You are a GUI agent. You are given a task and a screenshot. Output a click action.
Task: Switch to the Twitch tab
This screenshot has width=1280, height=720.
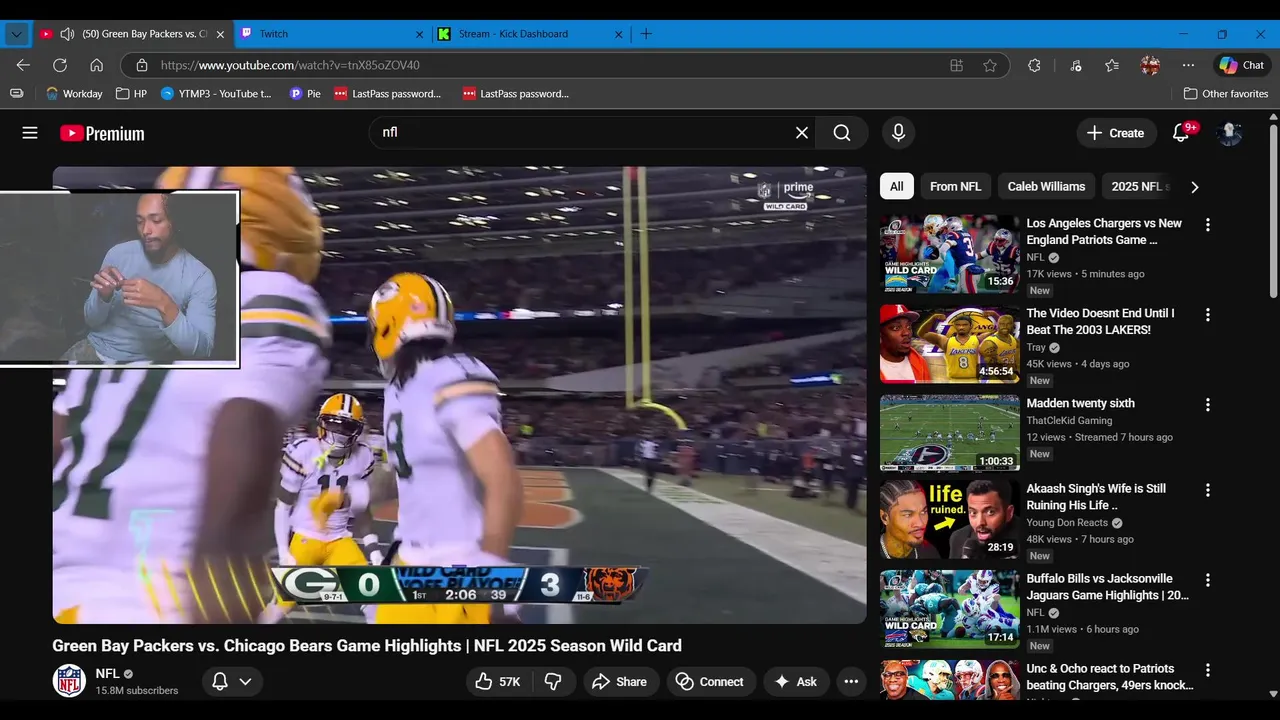tap(333, 34)
